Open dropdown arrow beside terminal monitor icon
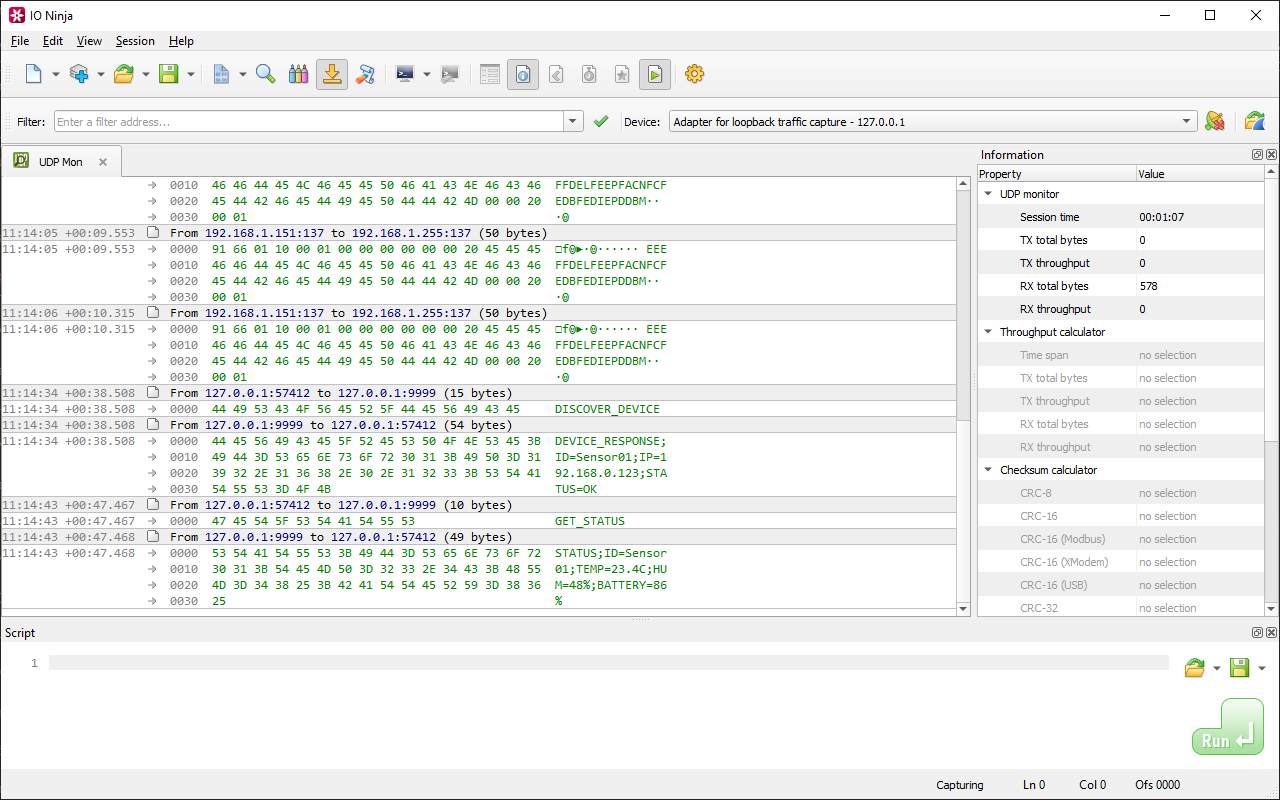 point(426,74)
